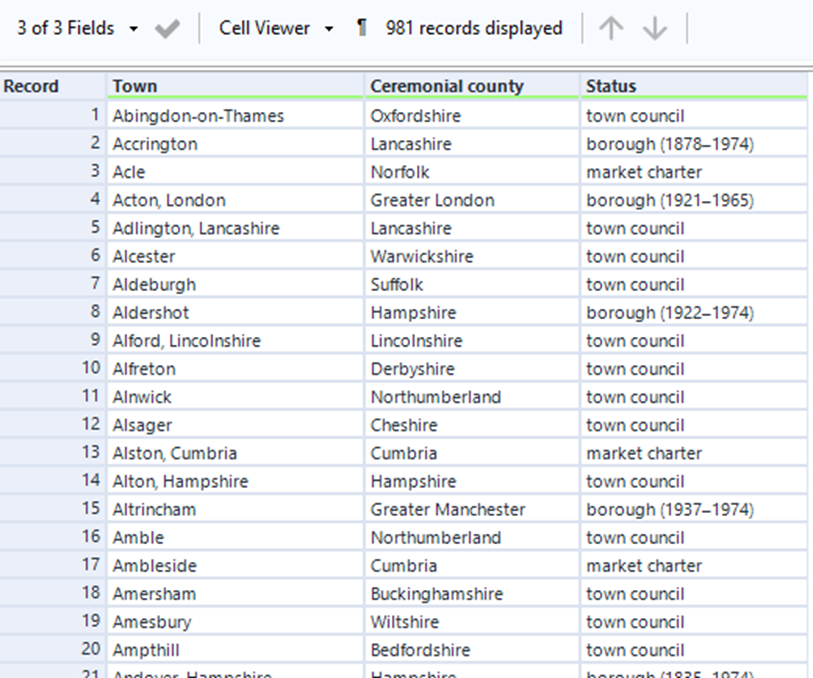Select the Abingdon-on-Thames town cell

click(198, 116)
